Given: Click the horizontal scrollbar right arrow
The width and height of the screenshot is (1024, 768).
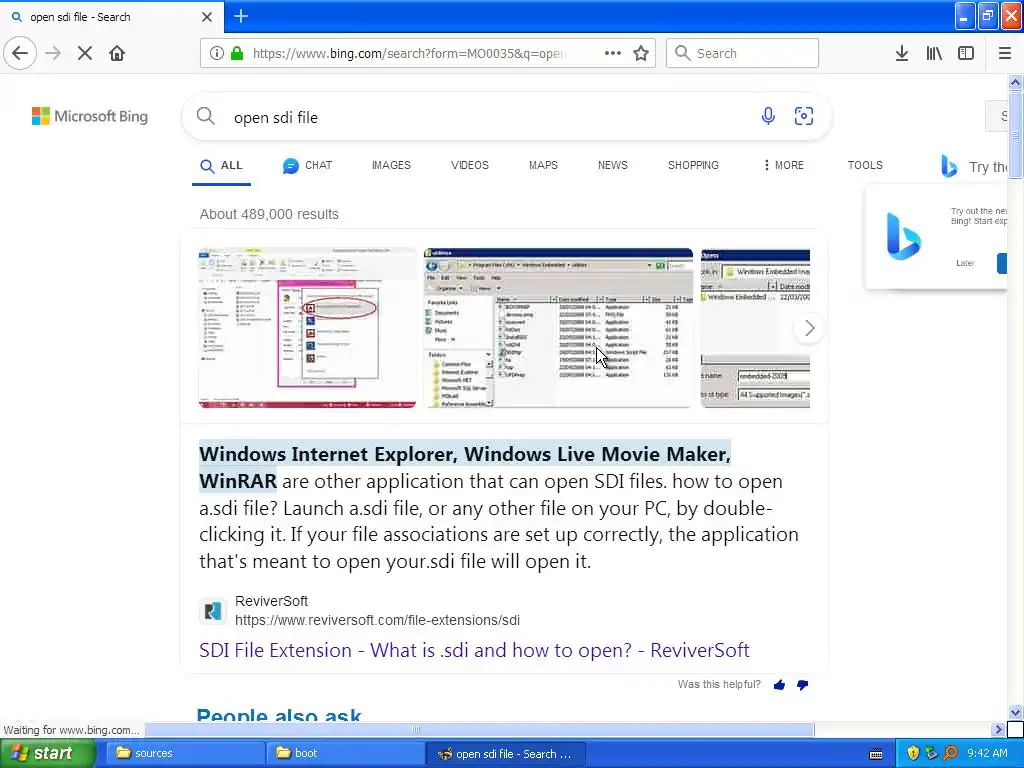Looking at the screenshot, I should 997,729.
